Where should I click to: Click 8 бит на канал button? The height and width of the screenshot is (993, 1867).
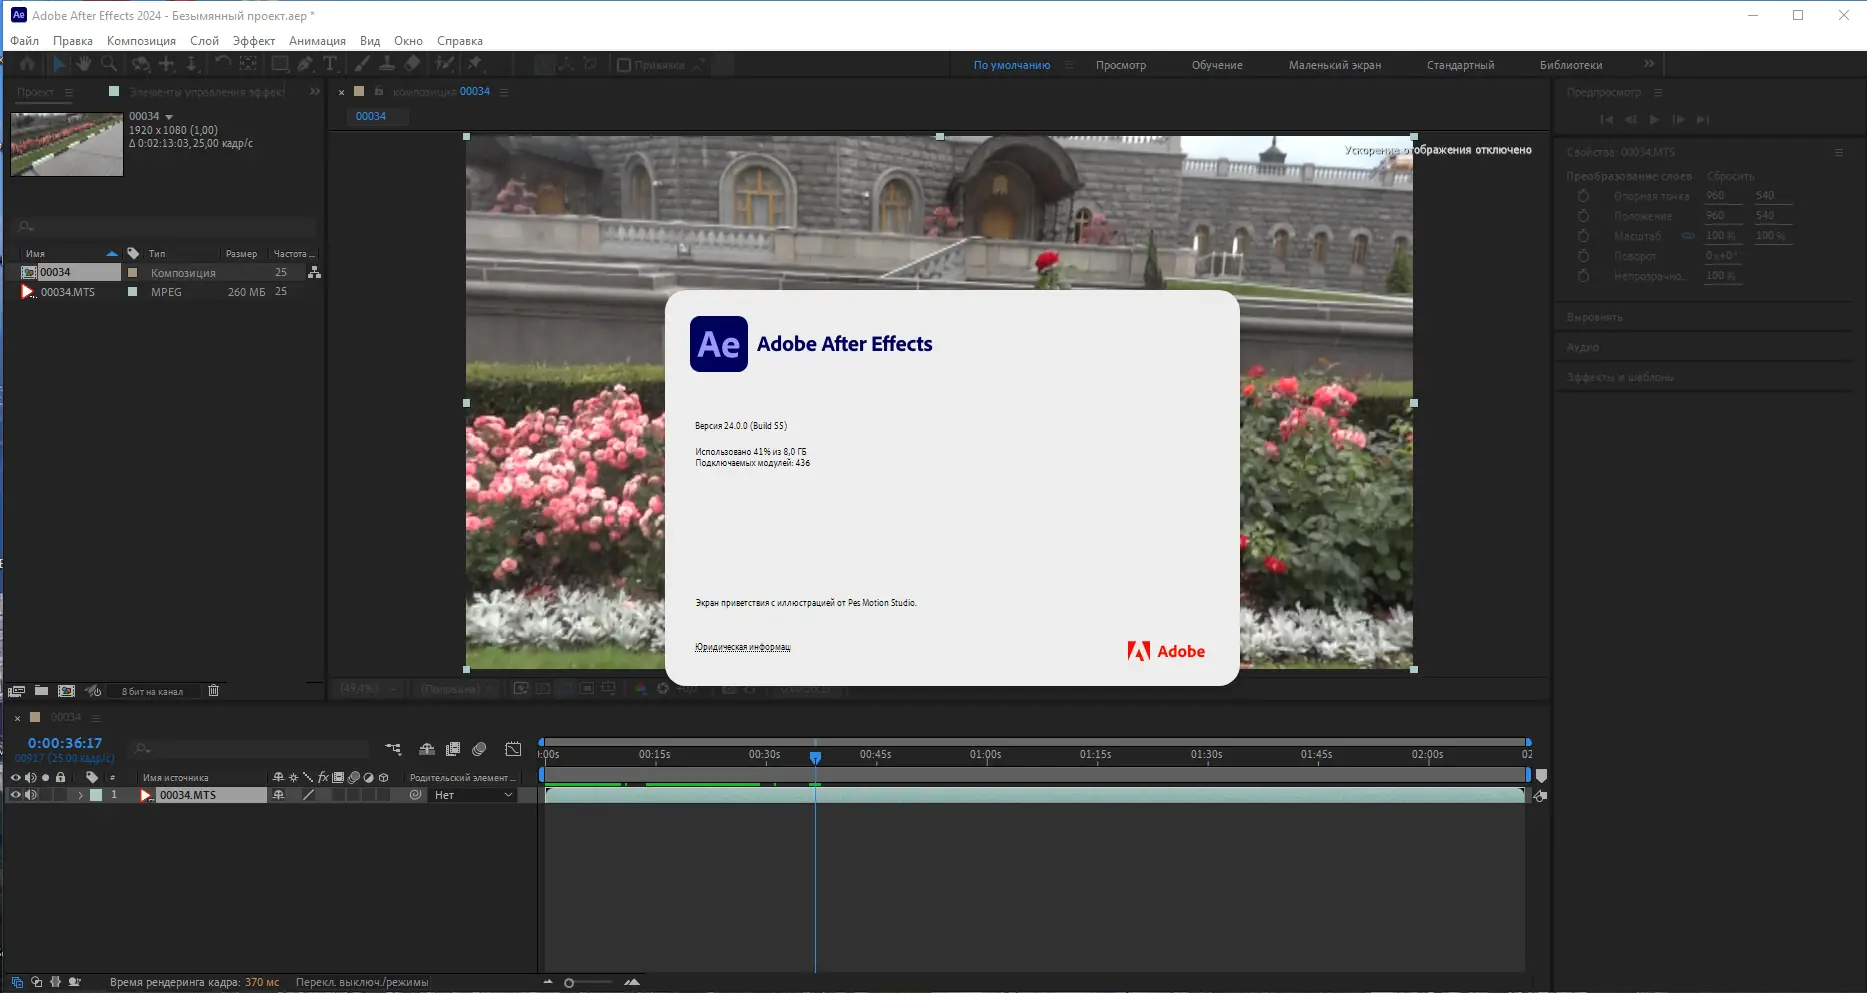point(152,692)
